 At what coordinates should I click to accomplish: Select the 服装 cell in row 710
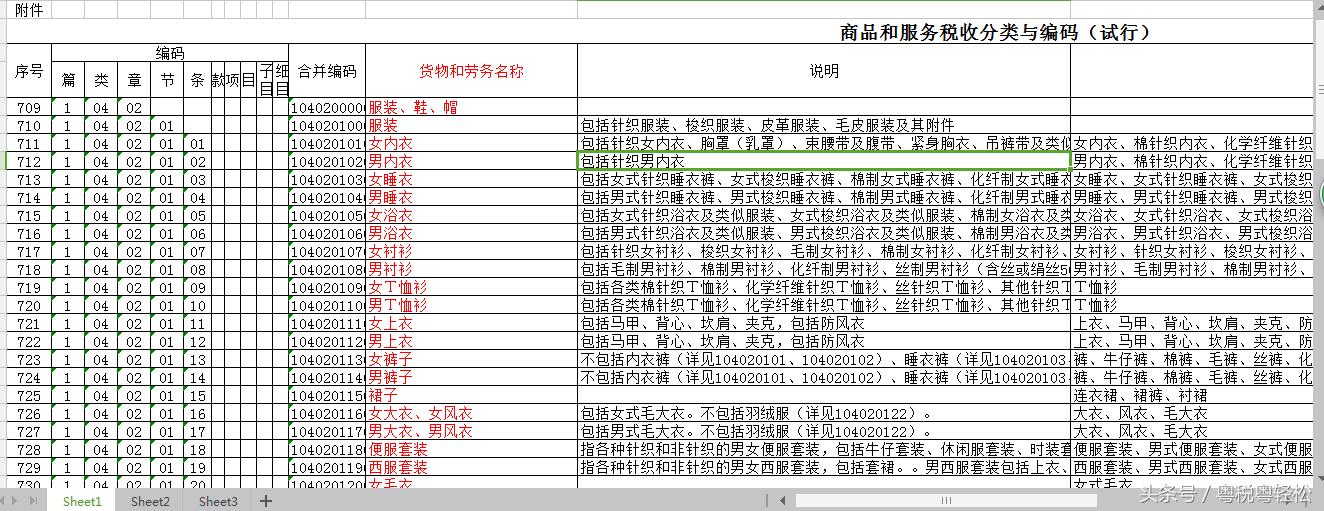[x=471, y=125]
